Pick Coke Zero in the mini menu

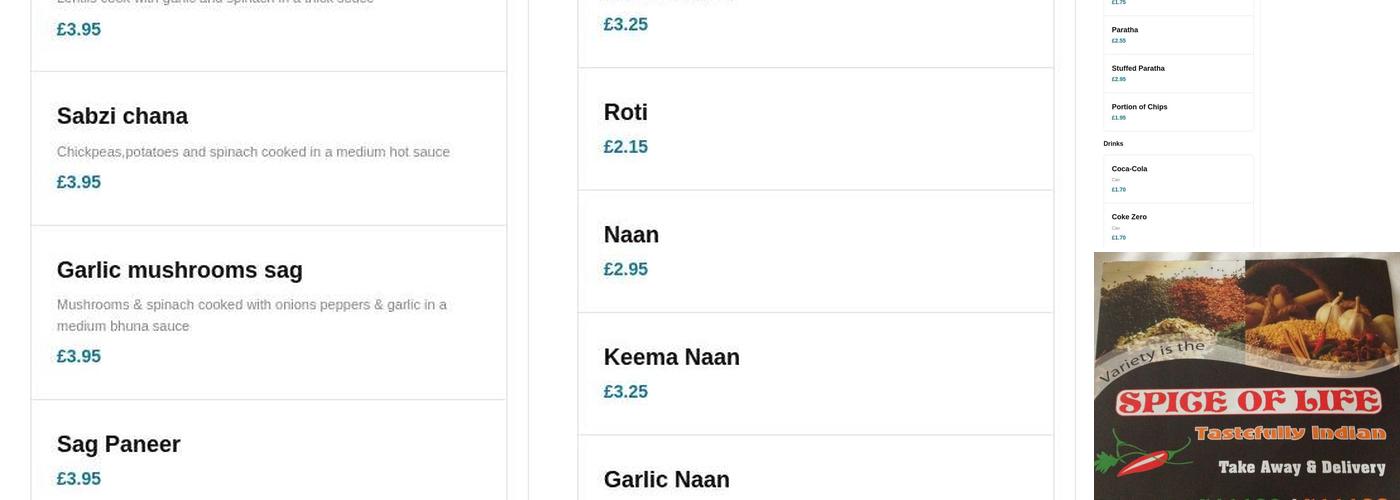(x=1129, y=217)
